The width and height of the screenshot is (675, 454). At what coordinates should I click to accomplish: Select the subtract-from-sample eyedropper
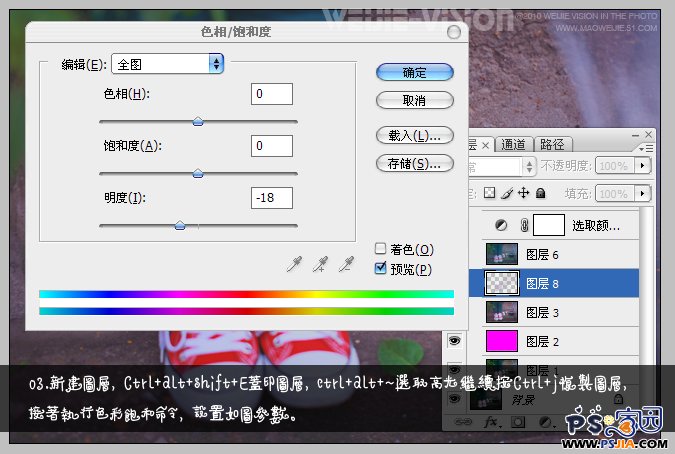tap(346, 264)
